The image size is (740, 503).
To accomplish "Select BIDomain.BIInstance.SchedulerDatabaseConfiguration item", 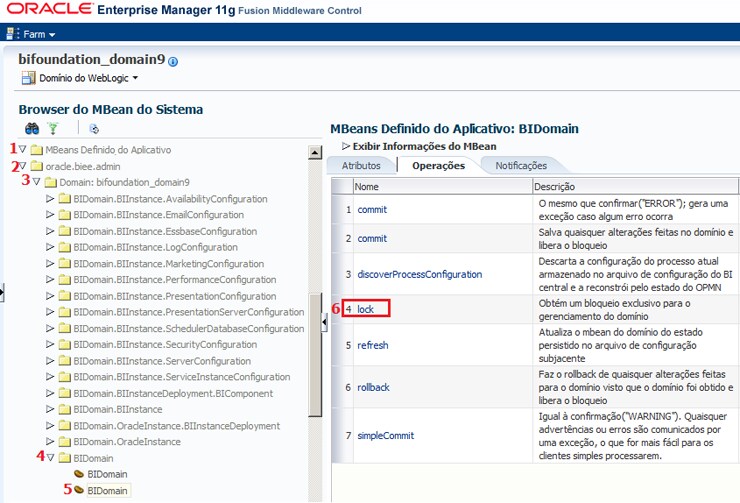I will pos(189,328).
